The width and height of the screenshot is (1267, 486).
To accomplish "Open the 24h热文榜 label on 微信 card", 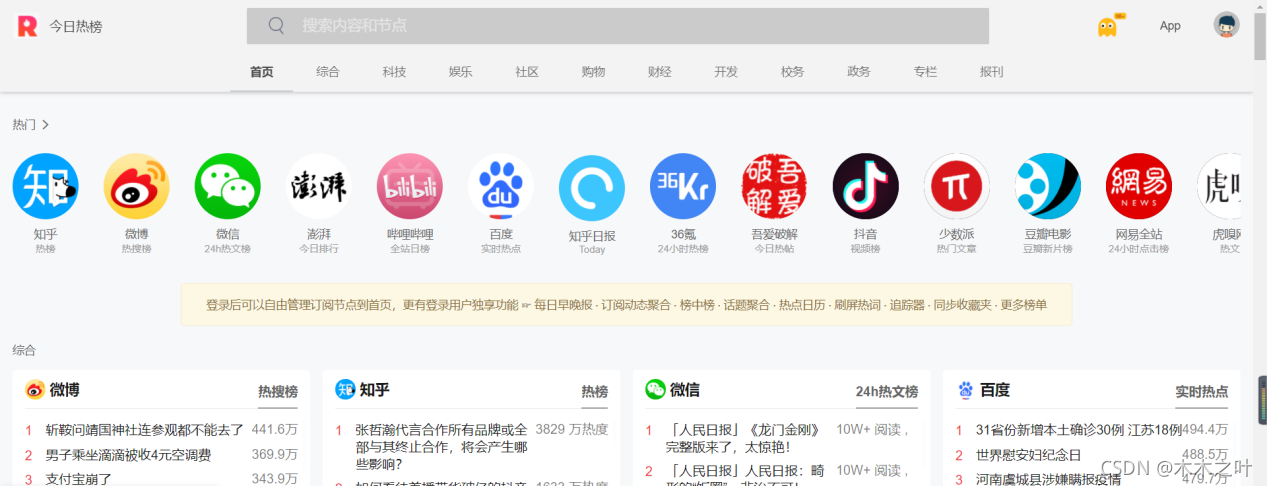I will [887, 392].
